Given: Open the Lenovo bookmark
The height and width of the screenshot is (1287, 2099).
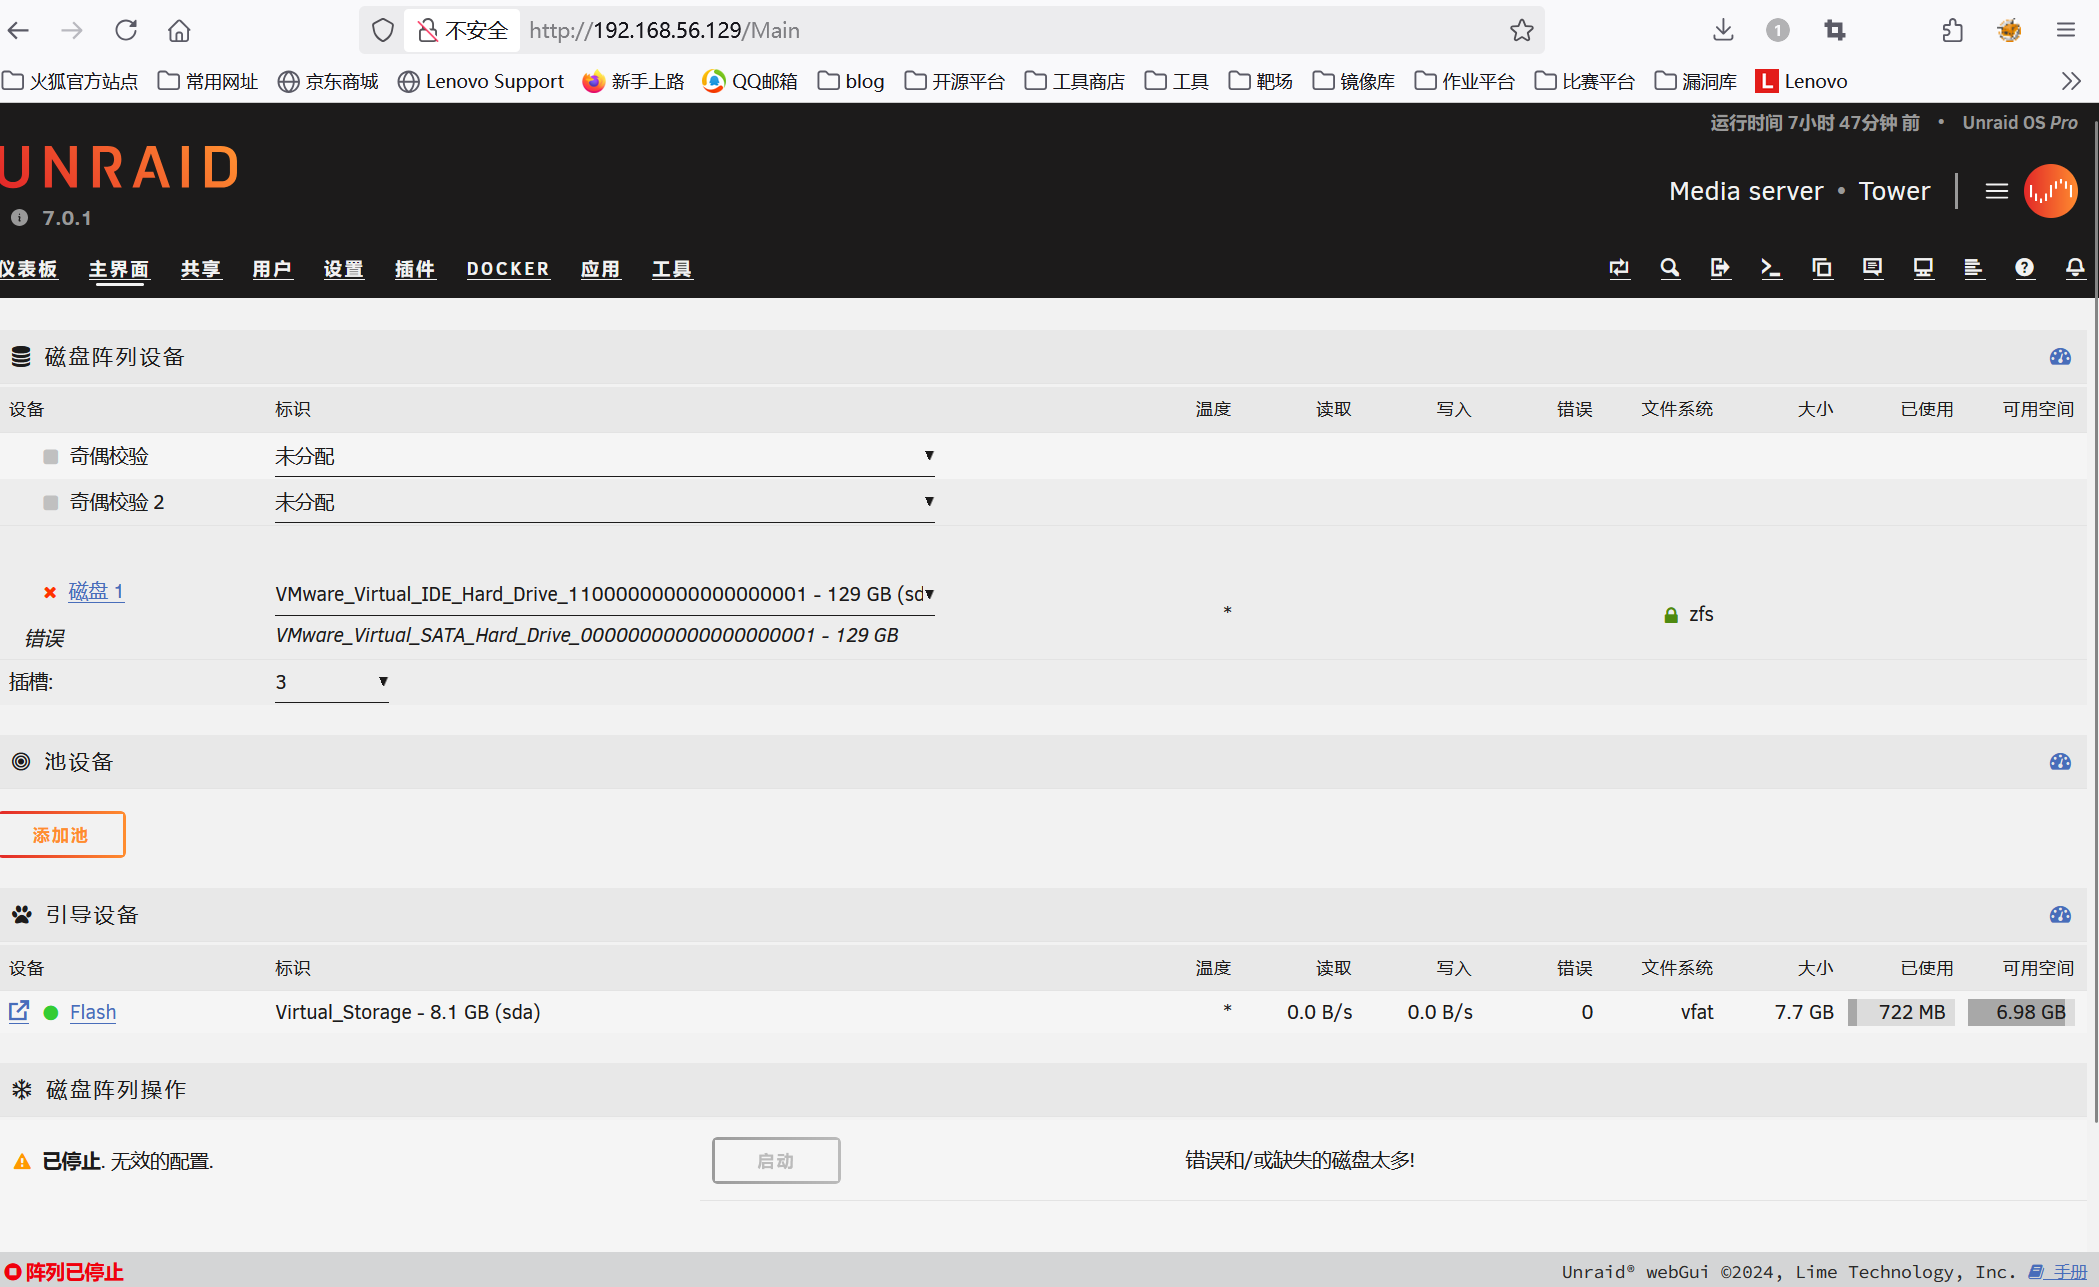Looking at the screenshot, I should pos(1802,81).
